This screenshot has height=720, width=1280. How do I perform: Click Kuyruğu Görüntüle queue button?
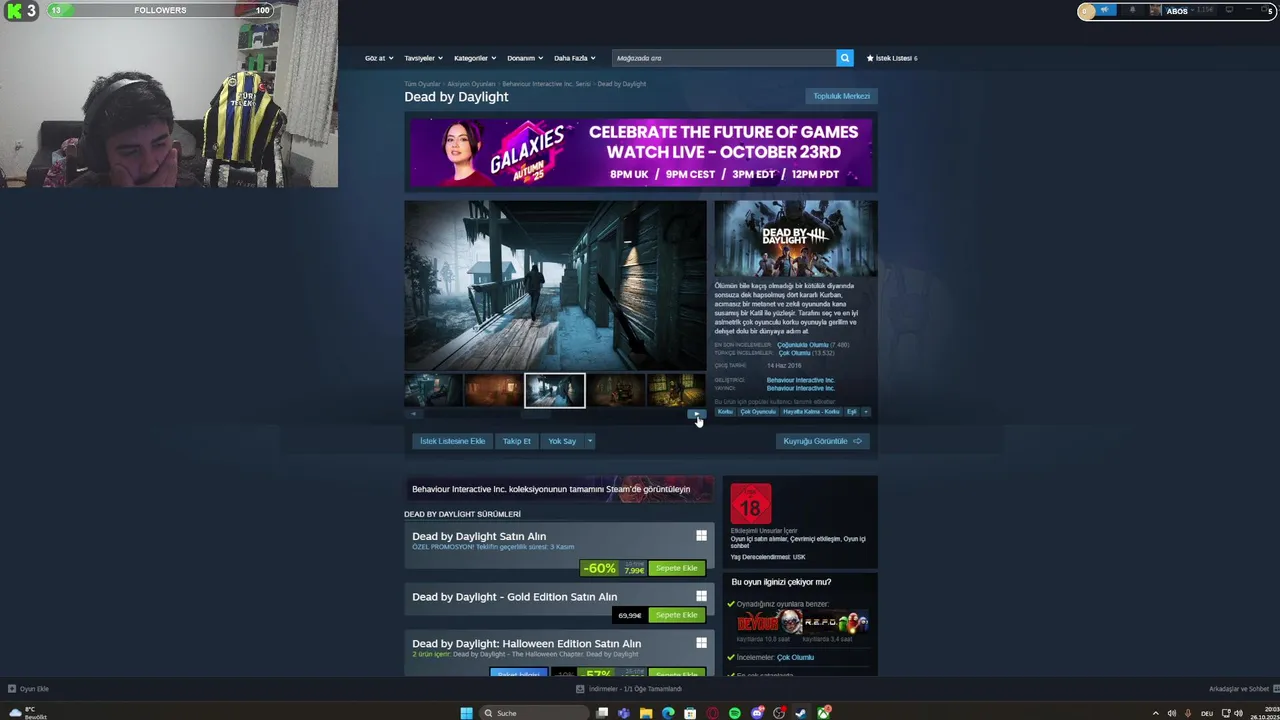822,441
